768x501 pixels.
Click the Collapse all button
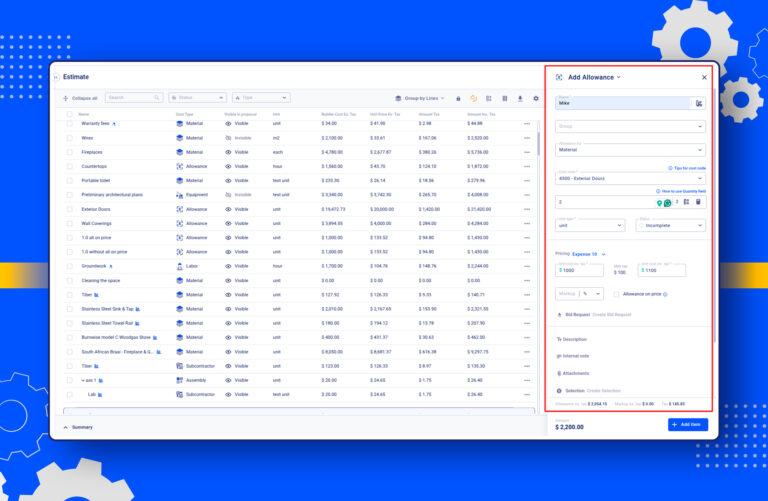[81, 98]
